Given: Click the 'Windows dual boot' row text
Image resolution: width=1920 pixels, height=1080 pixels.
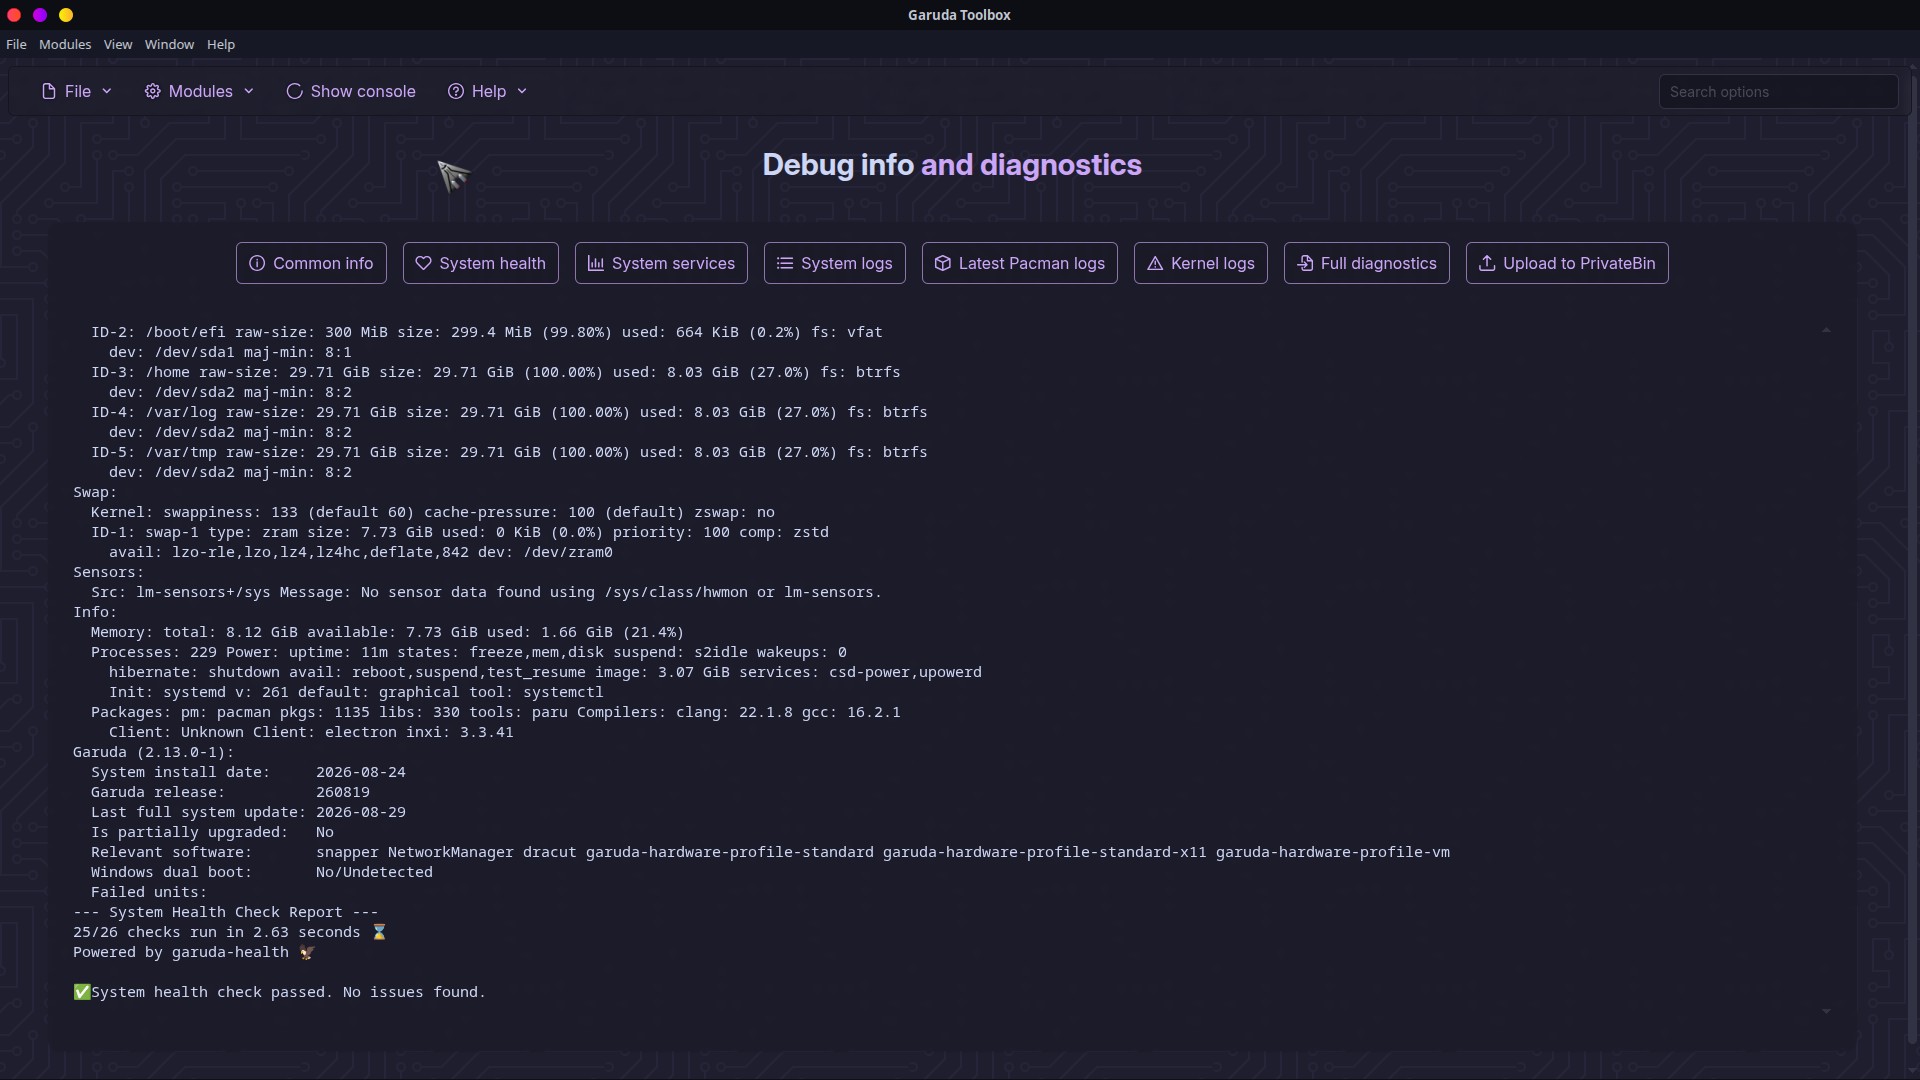Looking at the screenshot, I should [262, 872].
